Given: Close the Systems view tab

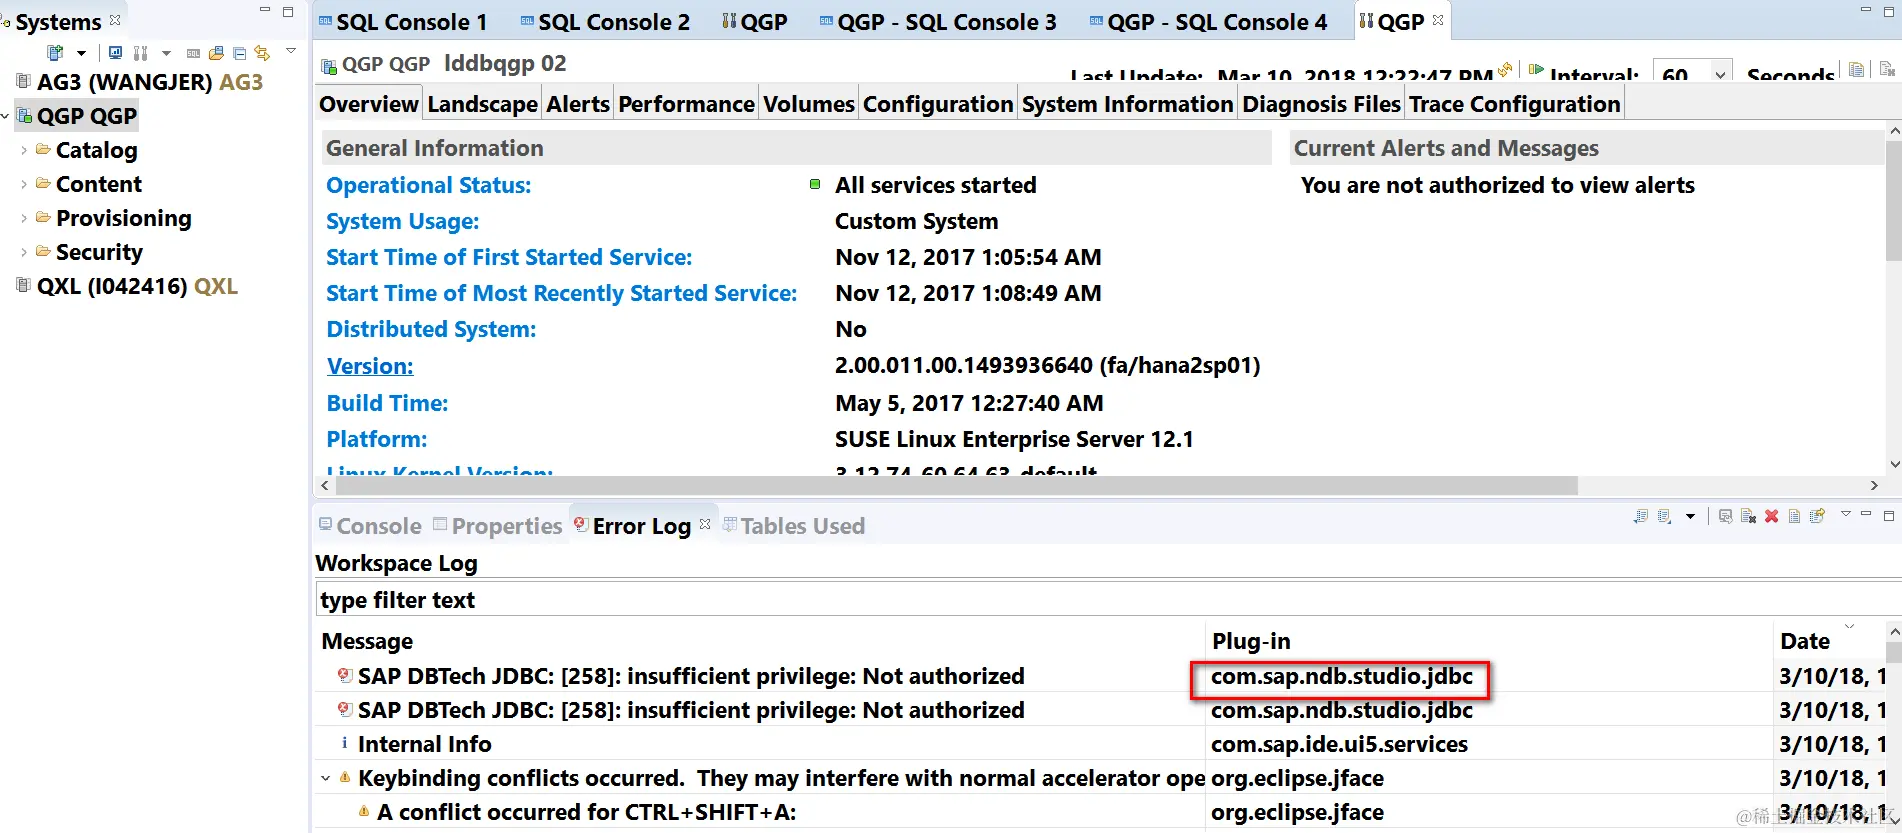Looking at the screenshot, I should click(115, 20).
